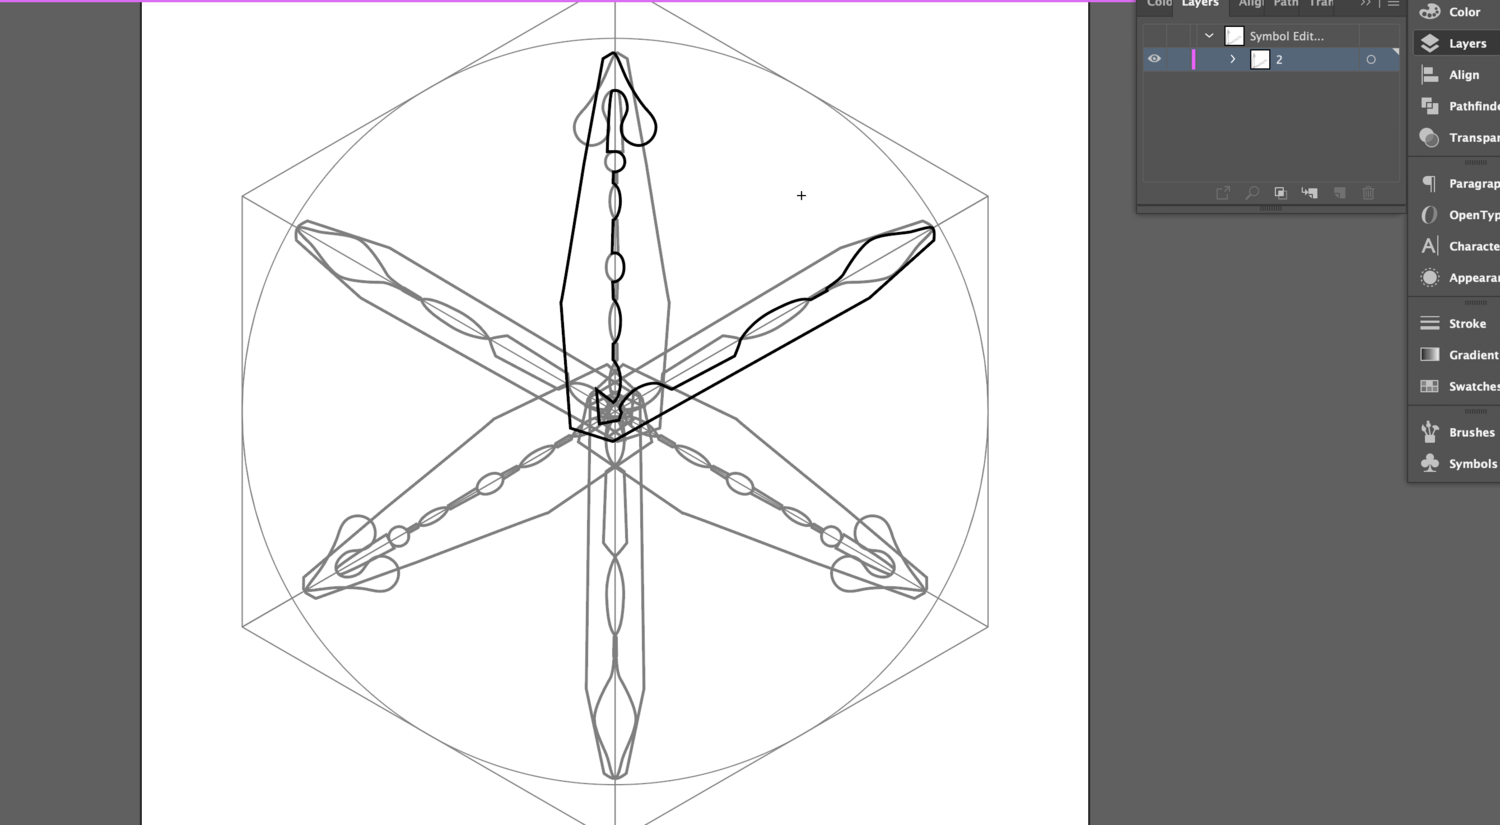Click the Locate Object magnifier icon

[1252, 193]
